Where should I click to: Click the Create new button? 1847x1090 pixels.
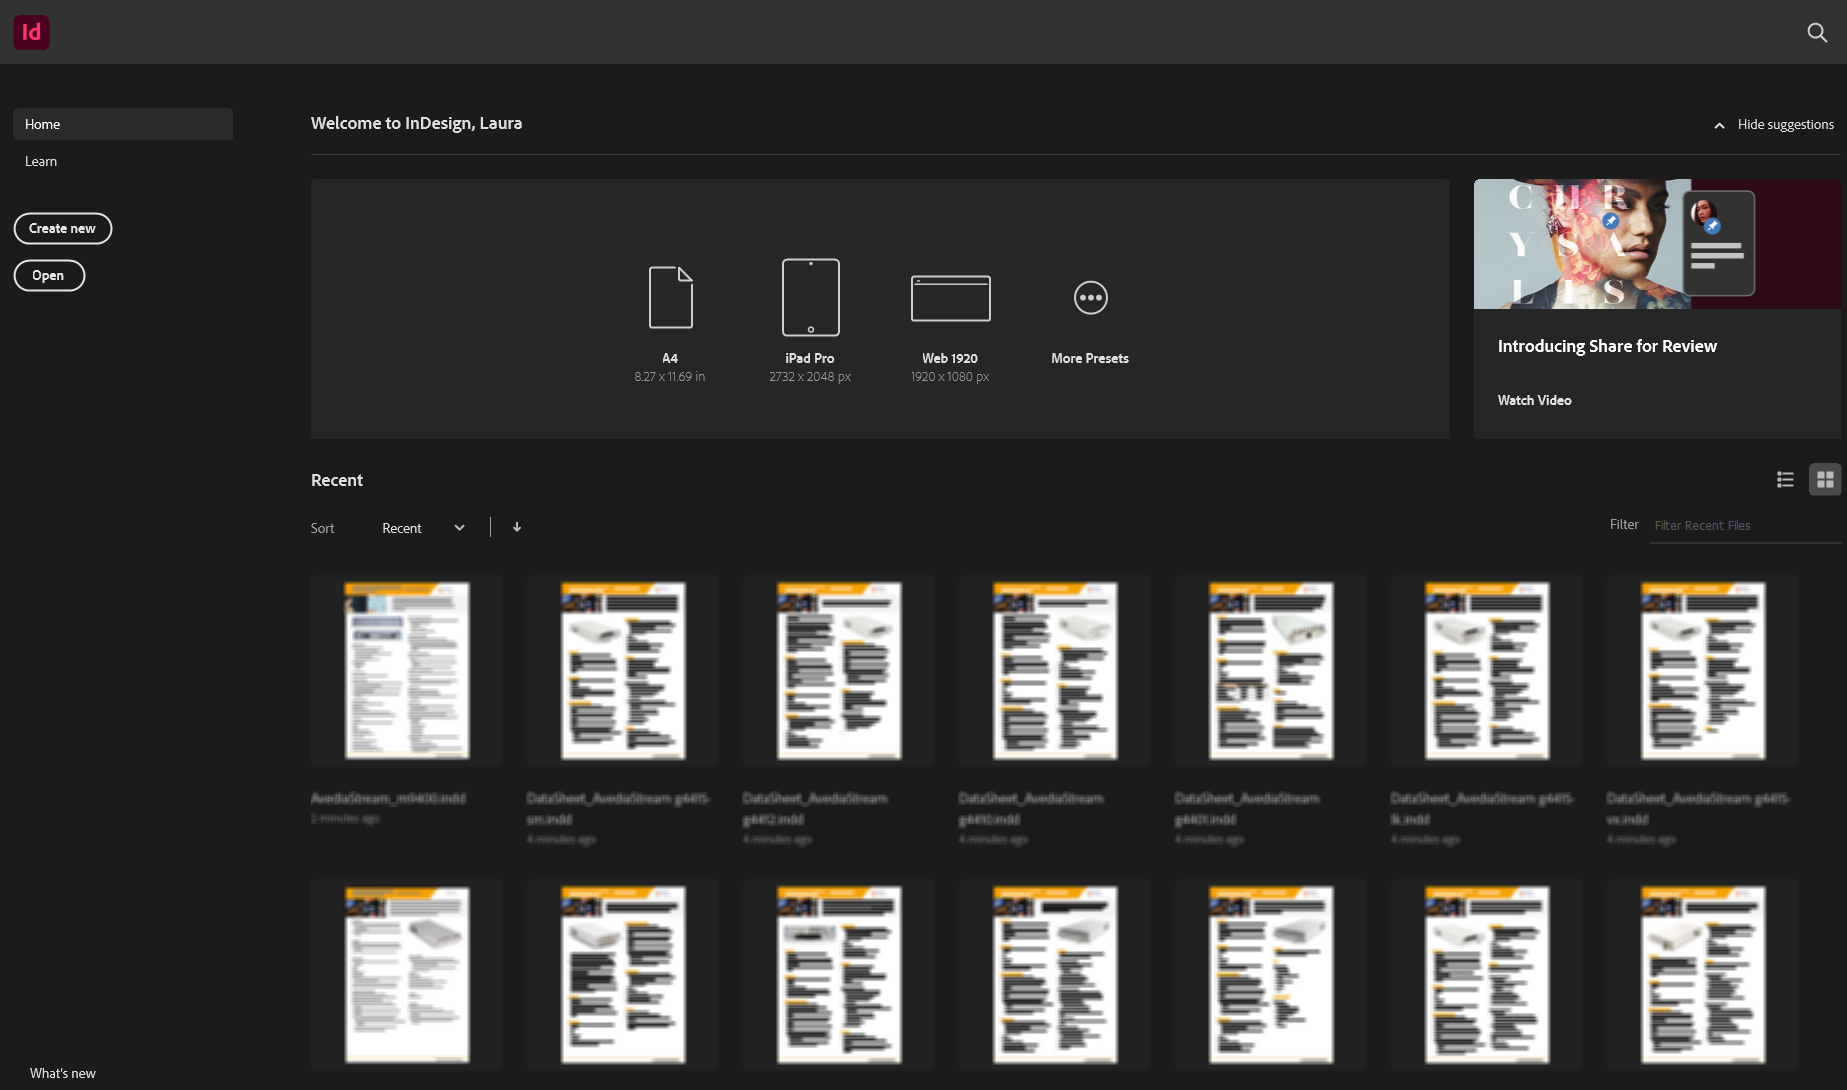click(62, 228)
